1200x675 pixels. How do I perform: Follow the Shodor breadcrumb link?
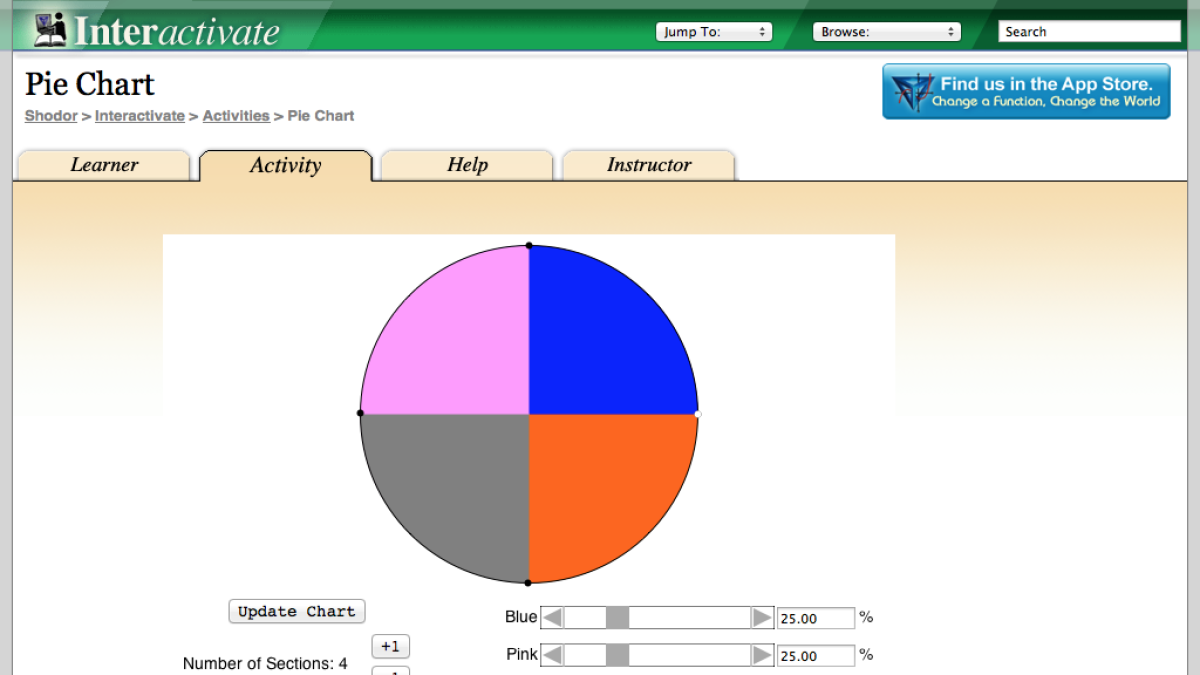pyautogui.click(x=50, y=116)
